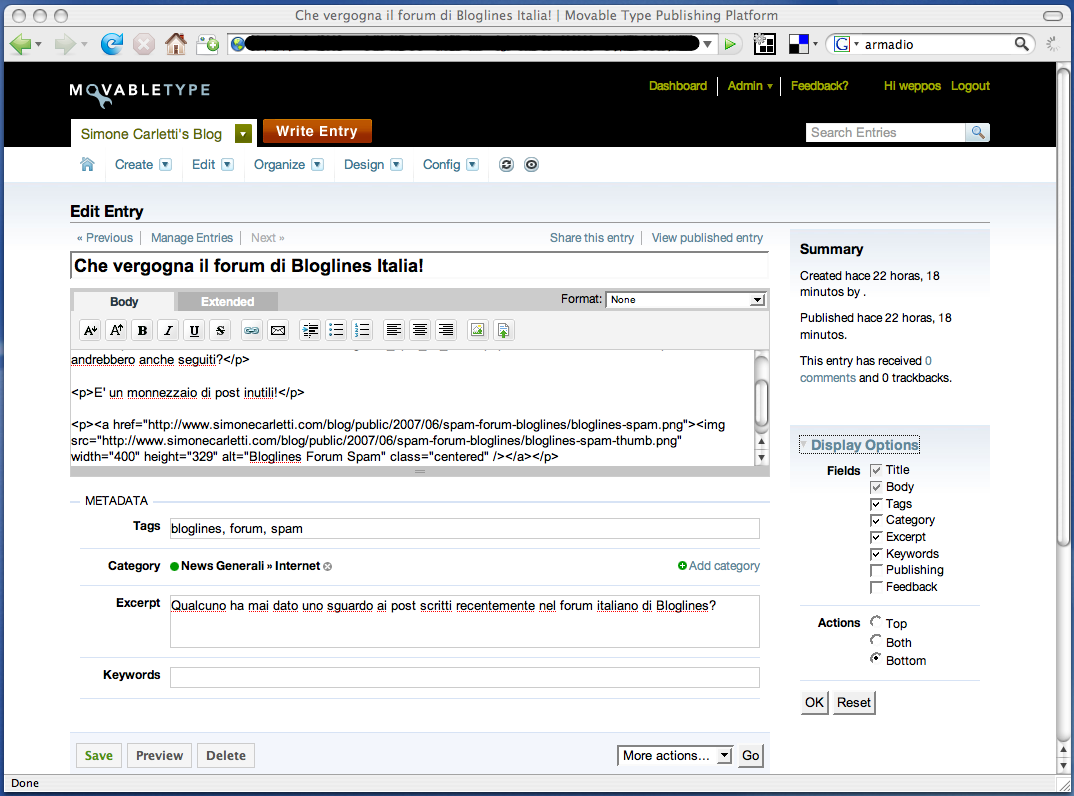The width and height of the screenshot is (1074, 796).
Task: Go to the browser home page icon
Action: [x=176, y=45]
